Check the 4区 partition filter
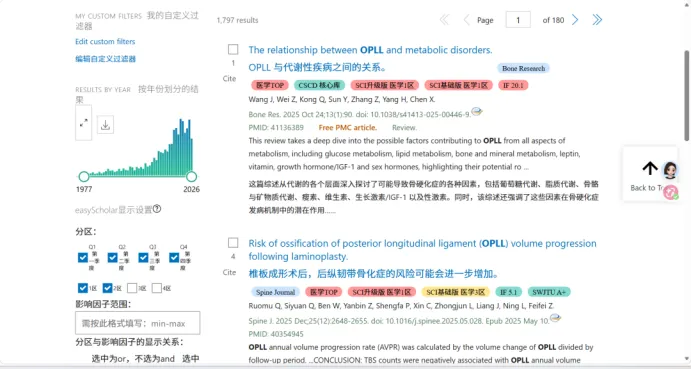Image resolution: width=692 pixels, height=369 pixels. (157, 288)
